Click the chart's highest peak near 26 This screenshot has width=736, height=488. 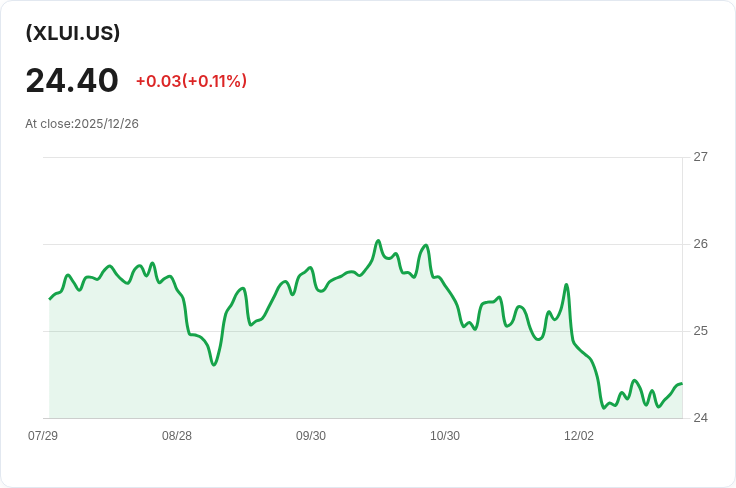tap(378, 241)
